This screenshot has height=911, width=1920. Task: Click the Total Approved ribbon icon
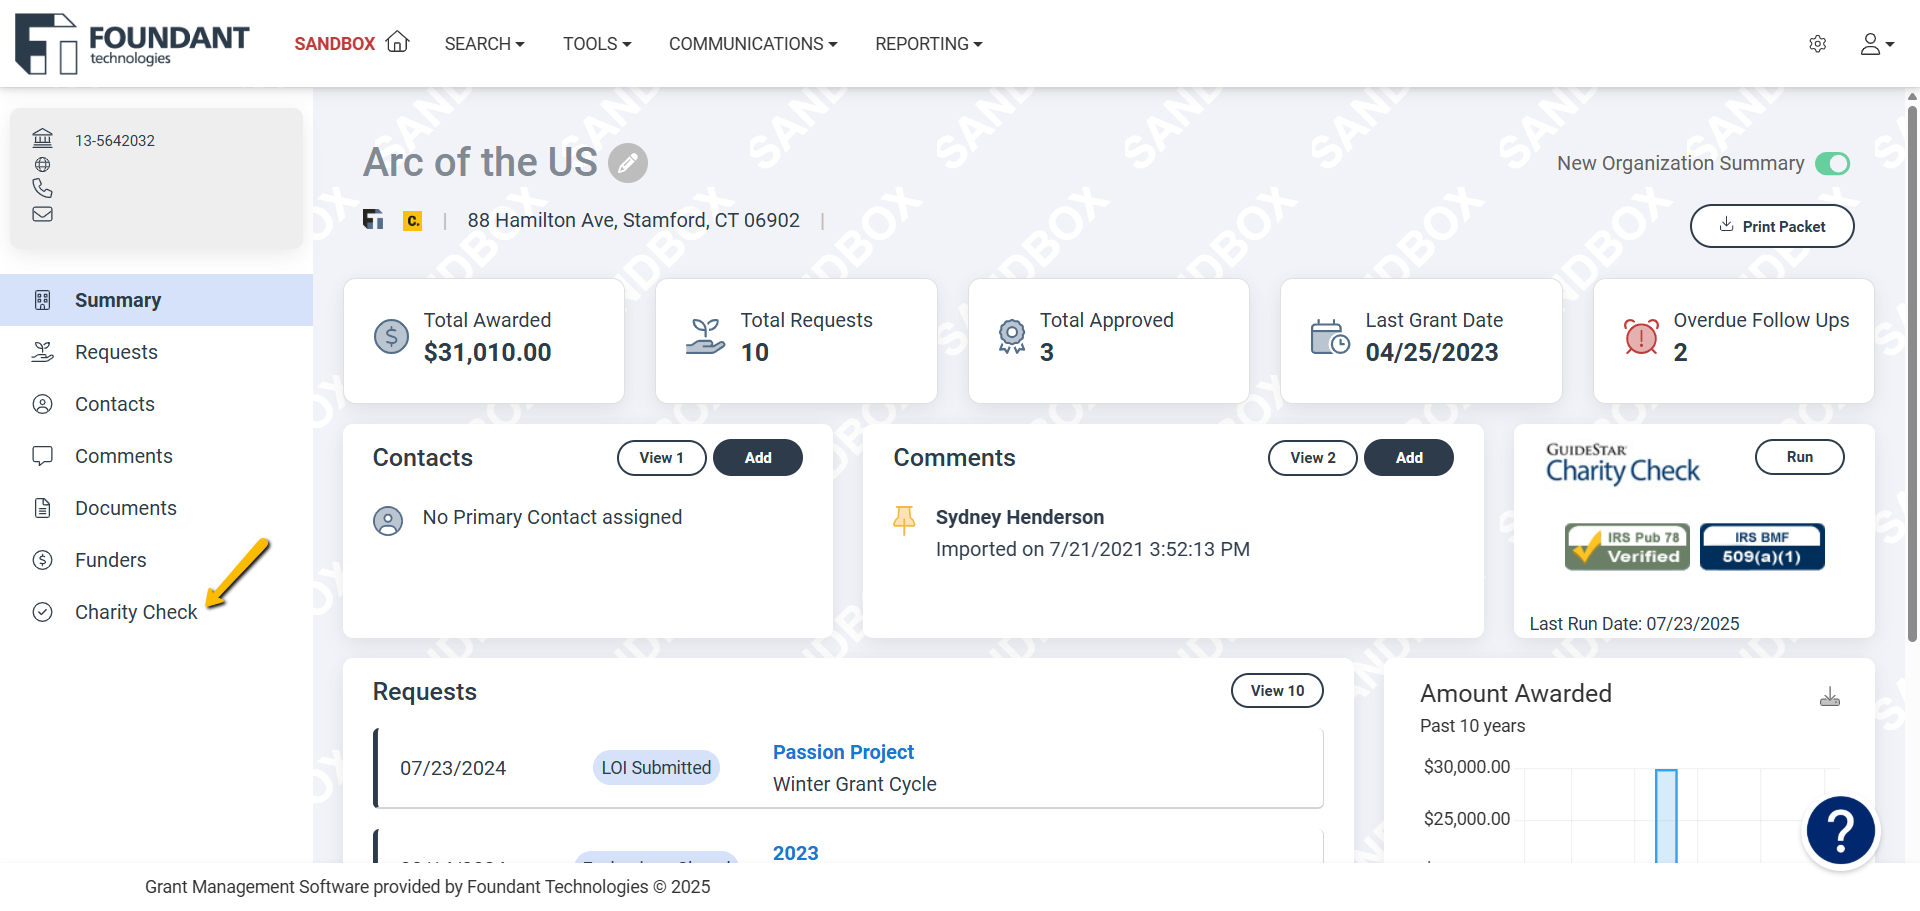1012,337
